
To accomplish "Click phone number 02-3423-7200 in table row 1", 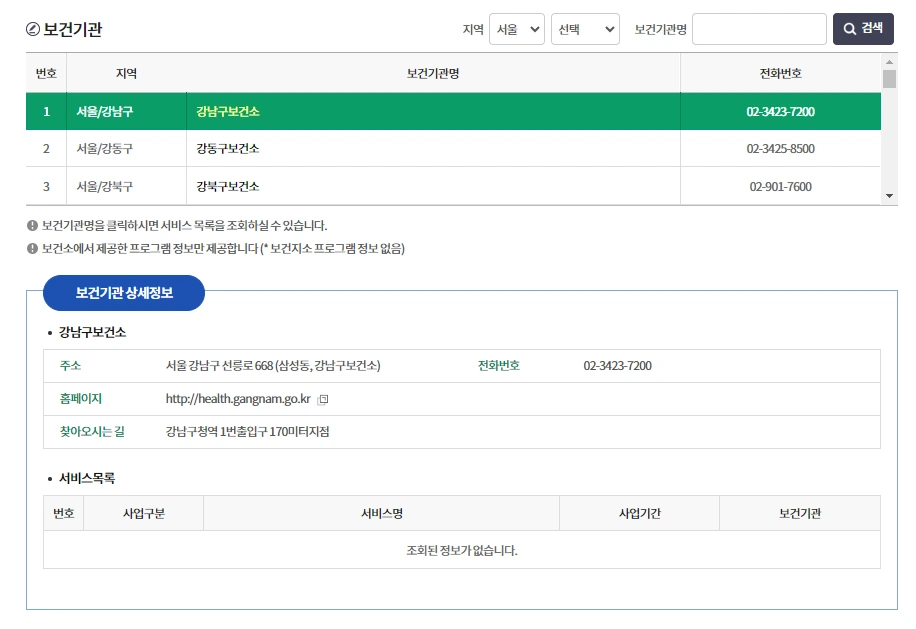I will click(780, 112).
